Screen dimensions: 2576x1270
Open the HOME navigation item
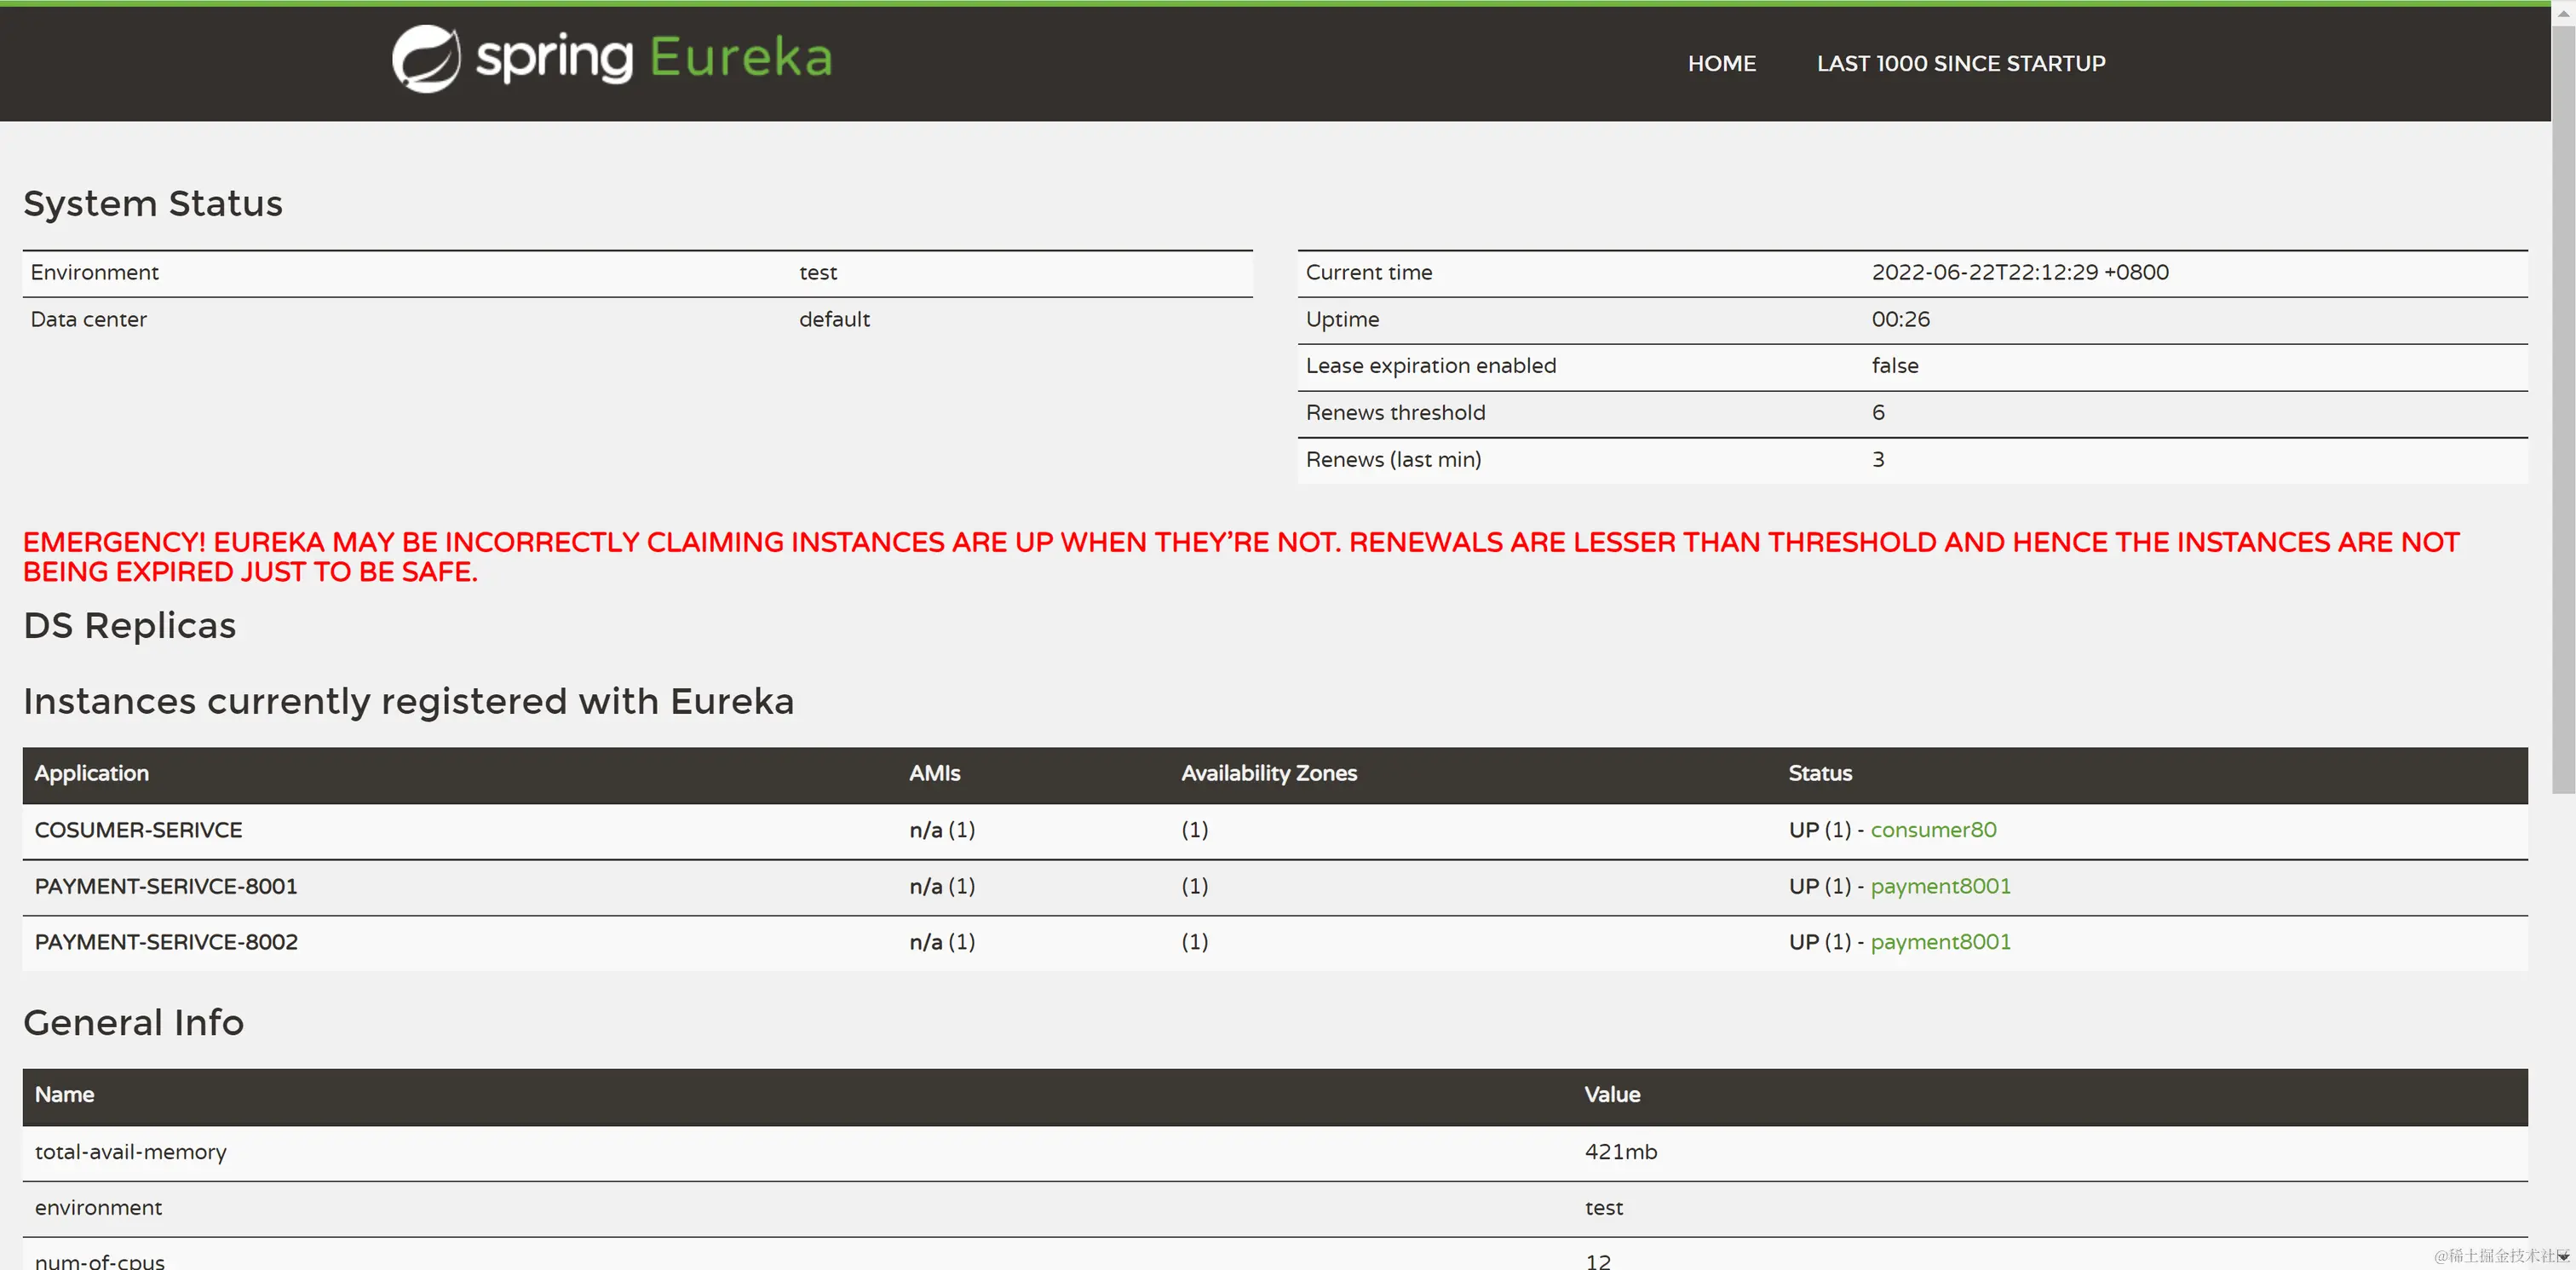1721,63
